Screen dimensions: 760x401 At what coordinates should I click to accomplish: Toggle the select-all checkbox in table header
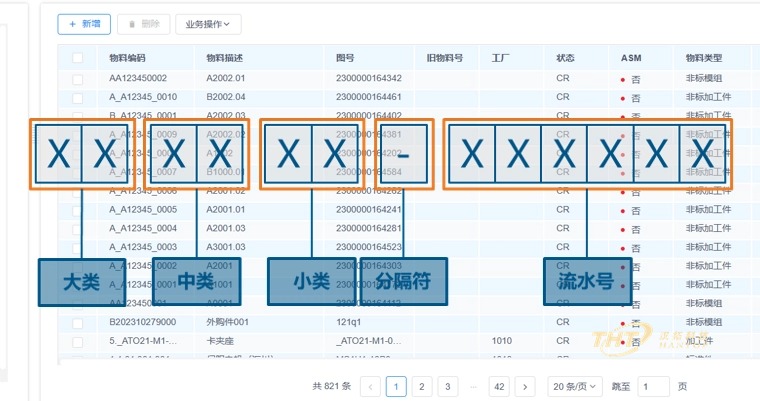coord(77,58)
